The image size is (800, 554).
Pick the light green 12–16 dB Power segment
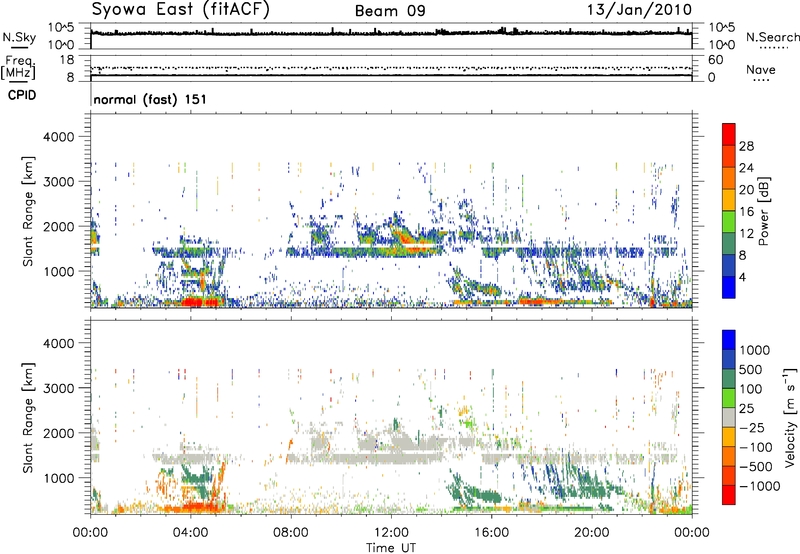pyautogui.click(x=729, y=222)
